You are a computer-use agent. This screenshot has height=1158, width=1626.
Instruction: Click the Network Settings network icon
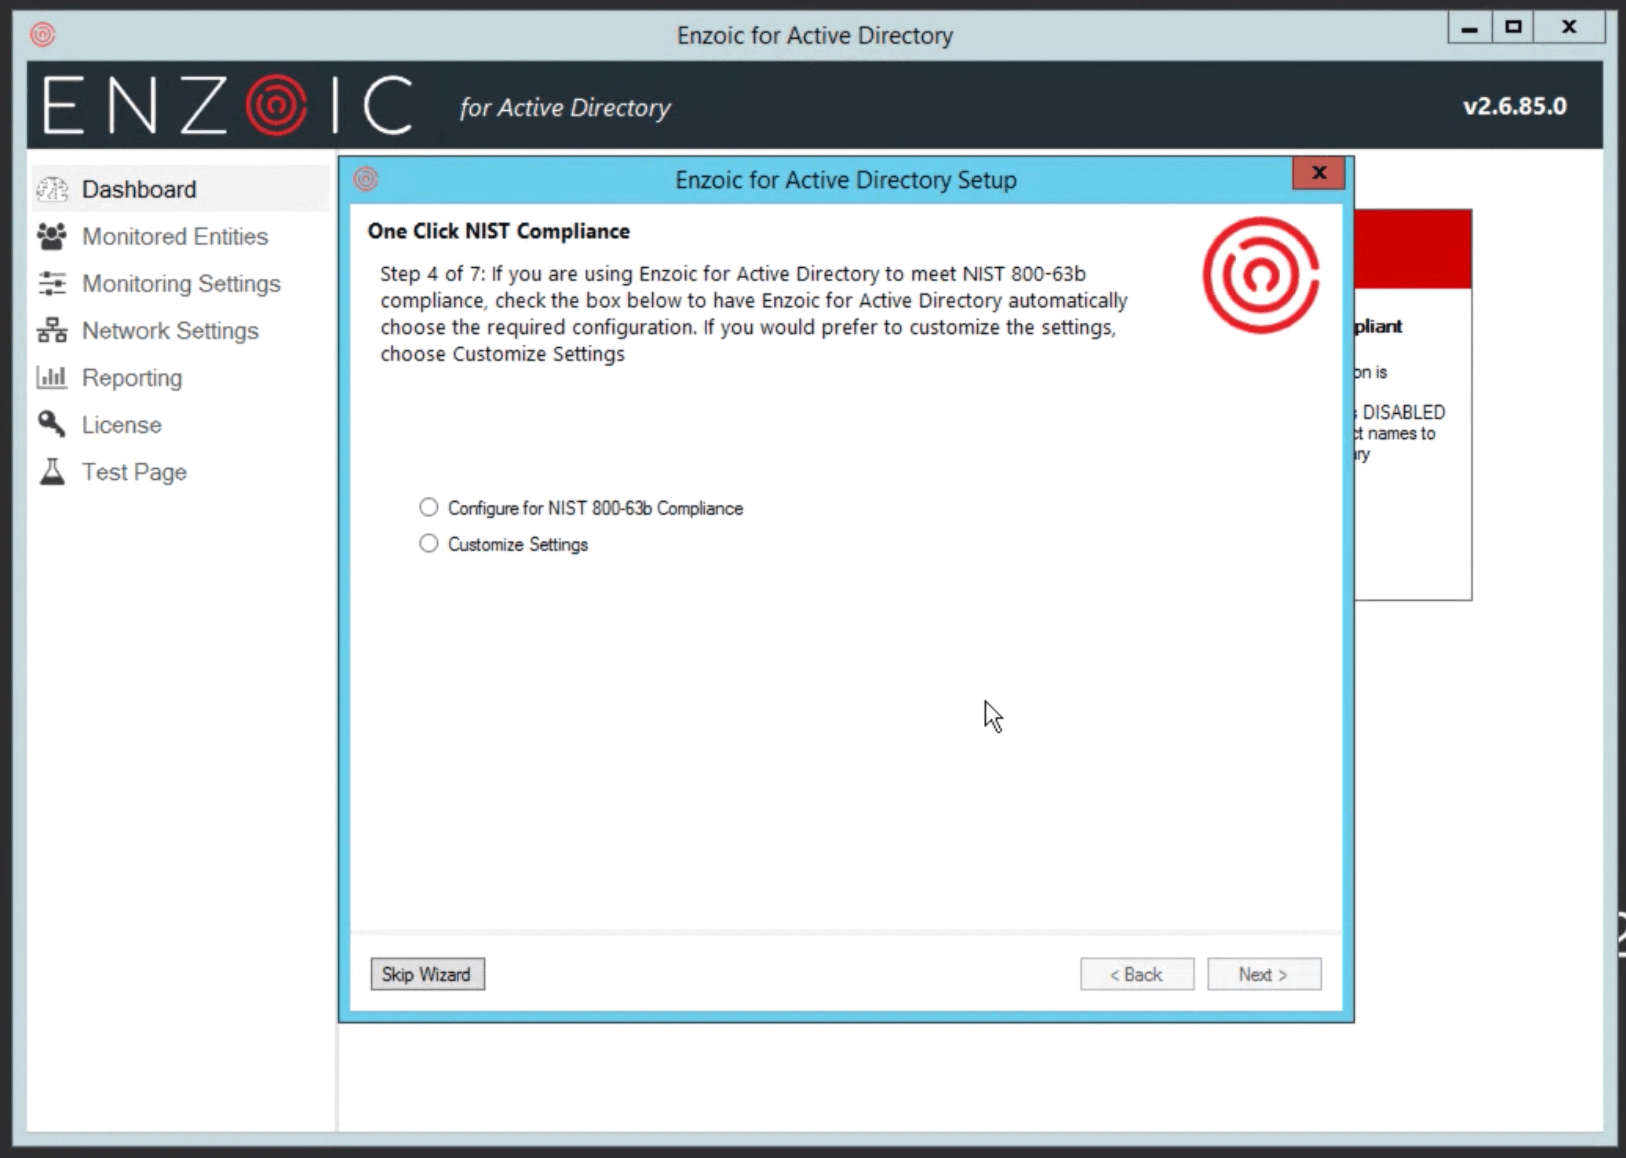pyautogui.click(x=52, y=330)
